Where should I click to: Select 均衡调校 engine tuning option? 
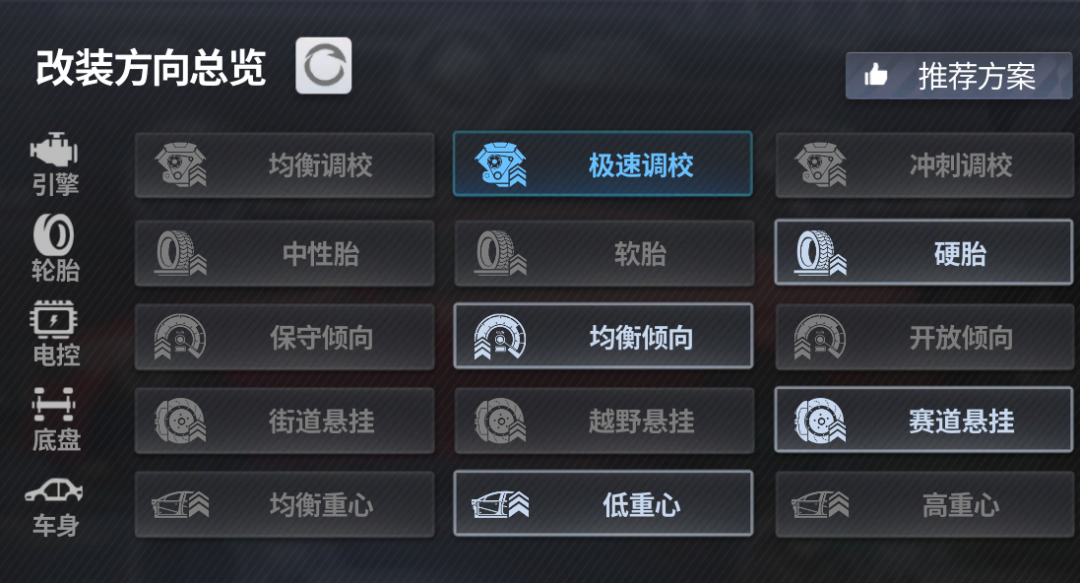[284, 165]
